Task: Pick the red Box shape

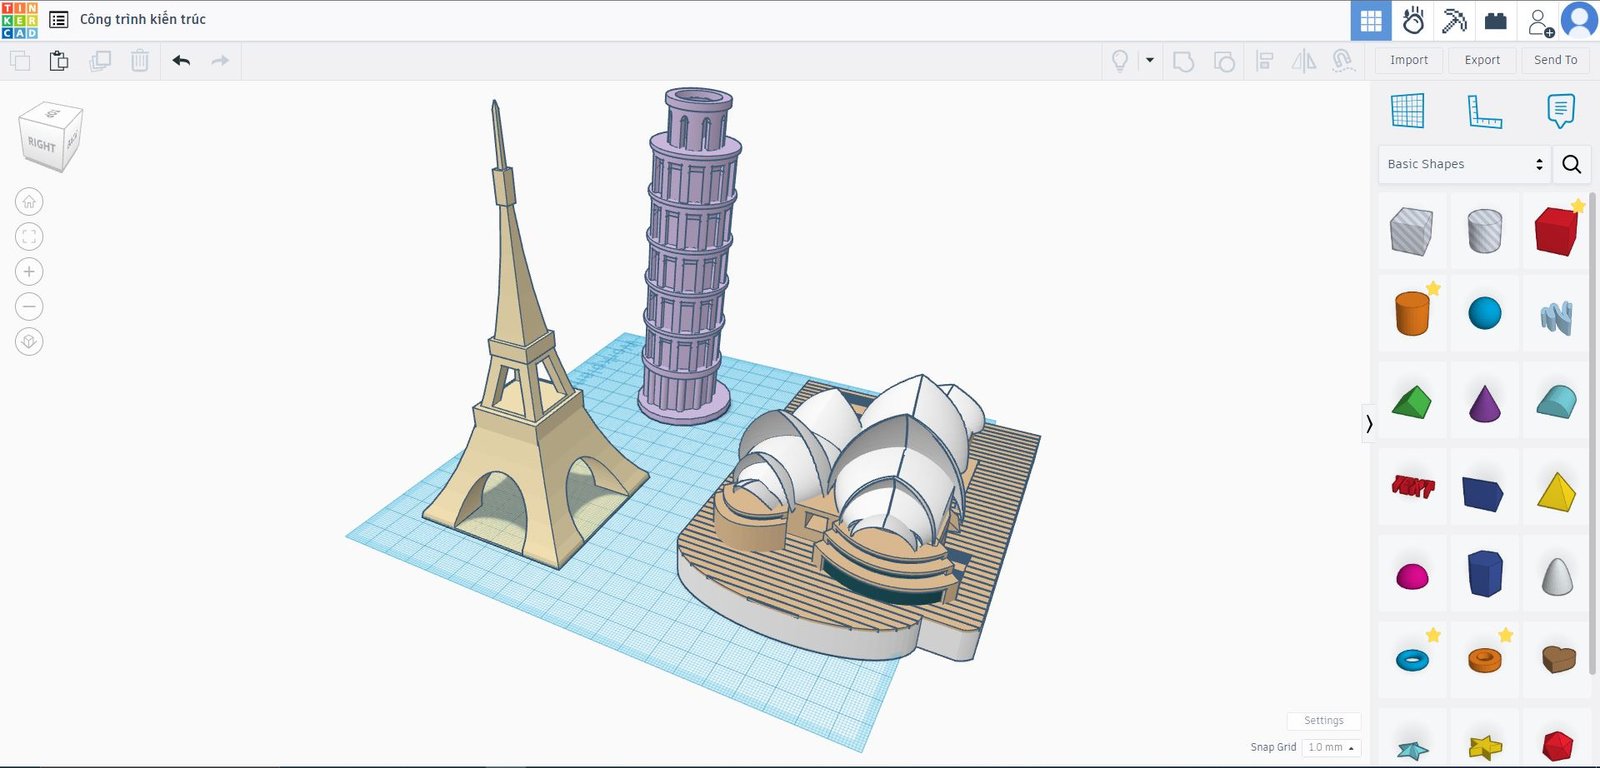Action: point(1557,231)
